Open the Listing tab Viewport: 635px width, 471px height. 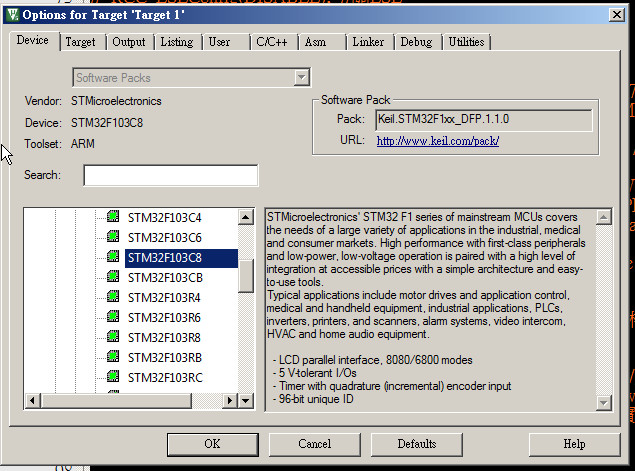tap(177, 42)
